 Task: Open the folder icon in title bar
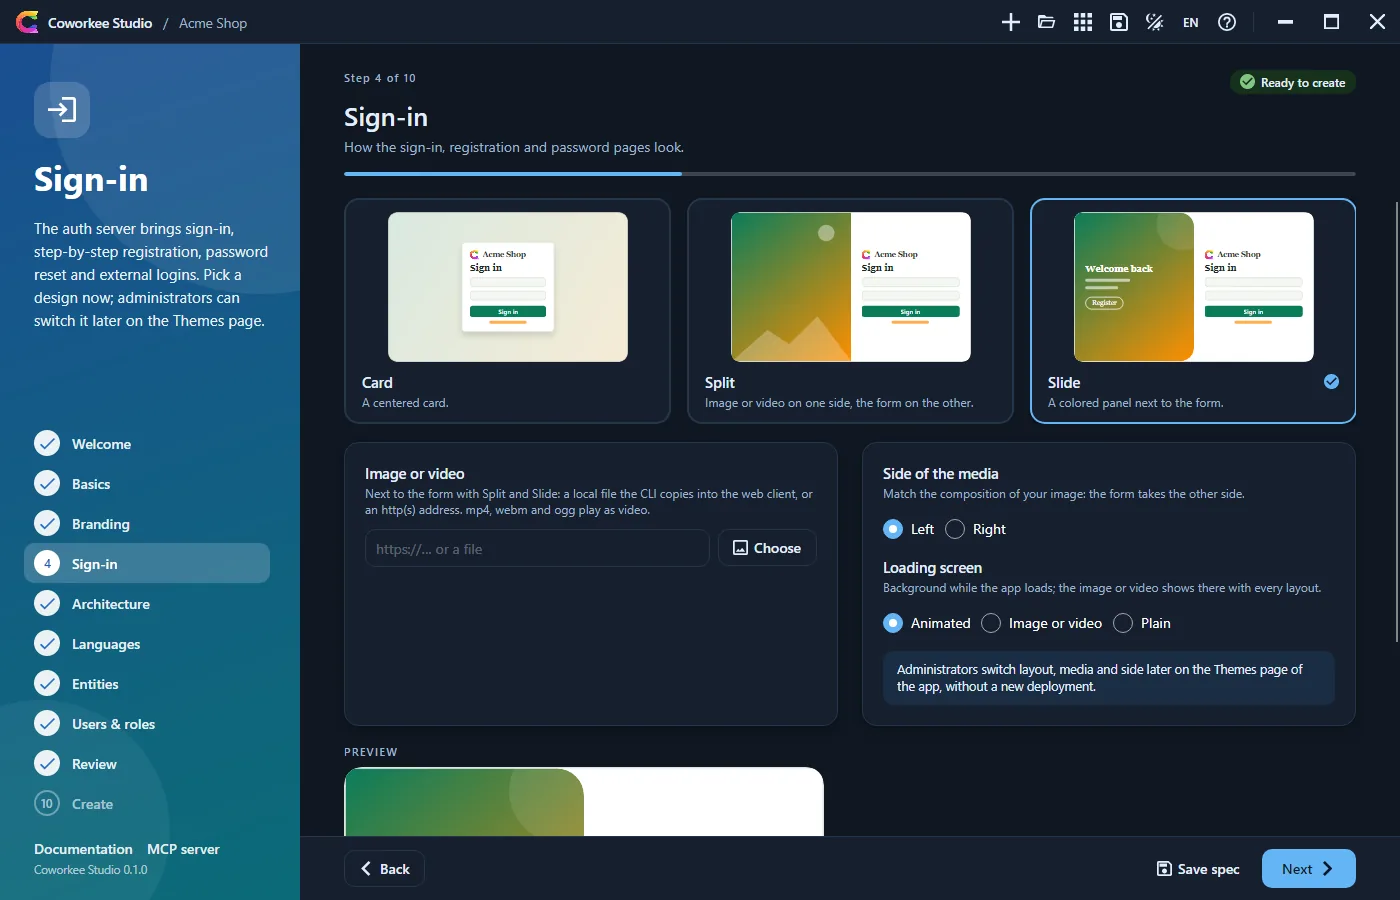[1047, 22]
